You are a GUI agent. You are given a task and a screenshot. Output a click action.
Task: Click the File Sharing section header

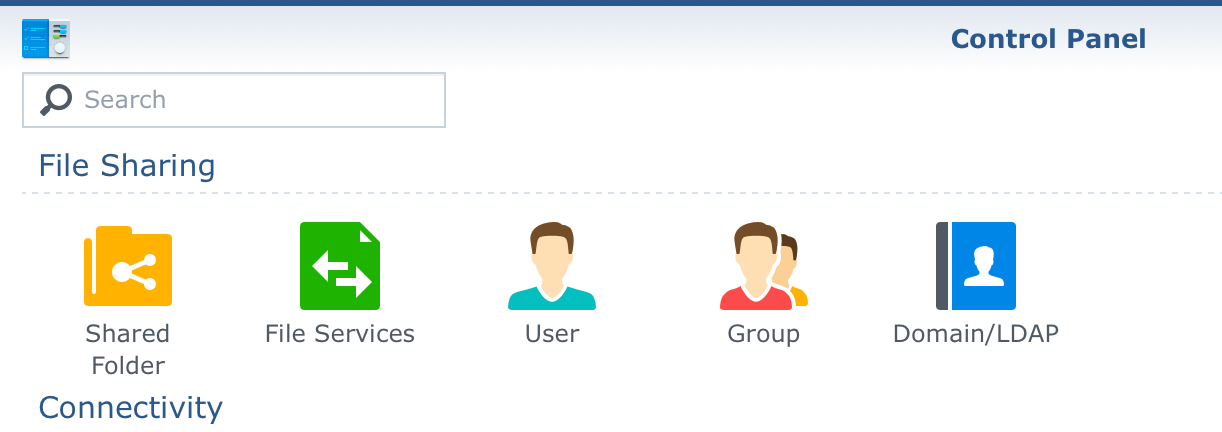pos(127,165)
